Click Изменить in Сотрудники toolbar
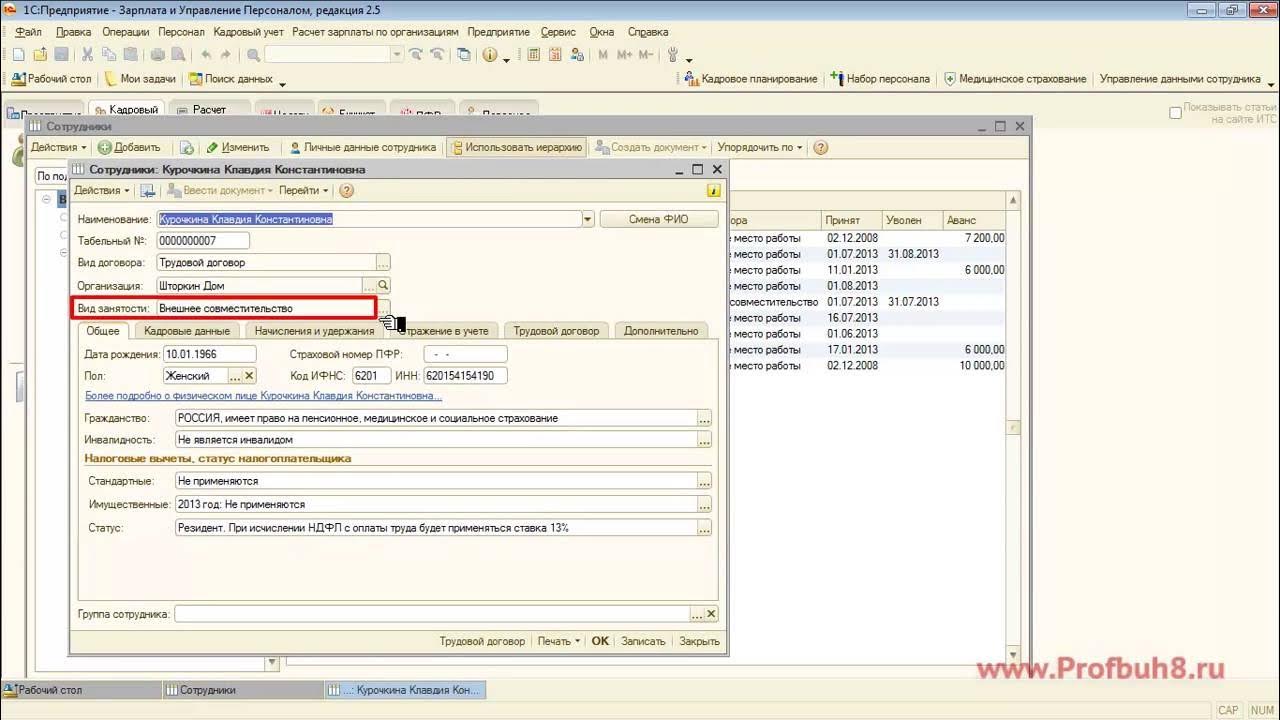1280x720 pixels. click(237, 147)
